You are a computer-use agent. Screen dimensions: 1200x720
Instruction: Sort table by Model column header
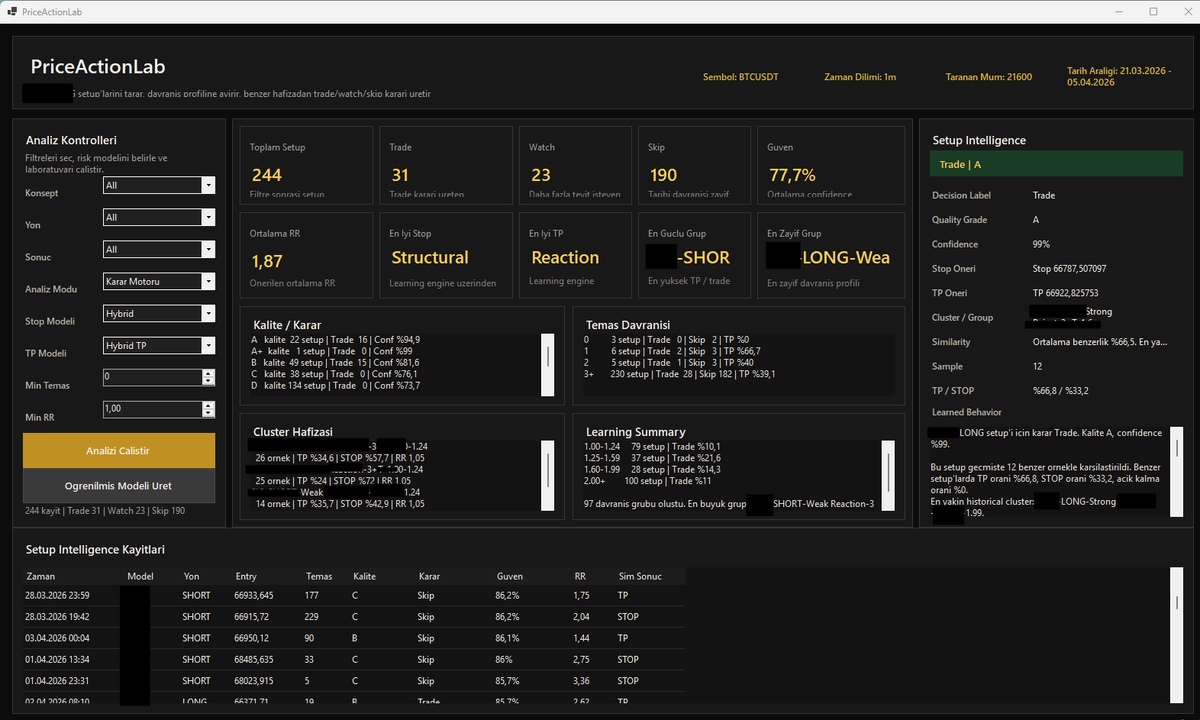click(x=140, y=576)
